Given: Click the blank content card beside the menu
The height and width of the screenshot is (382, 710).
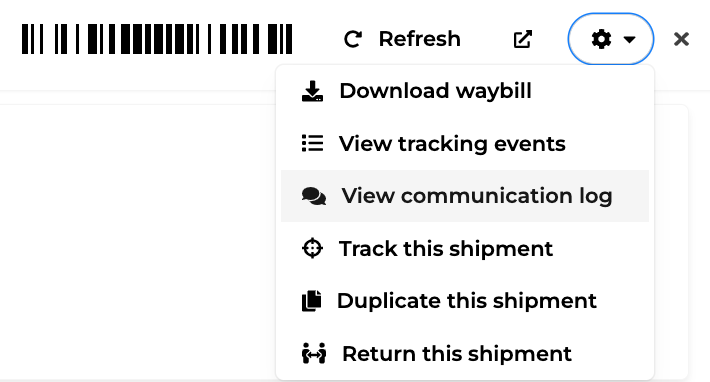Looking at the screenshot, I should click(136, 242).
